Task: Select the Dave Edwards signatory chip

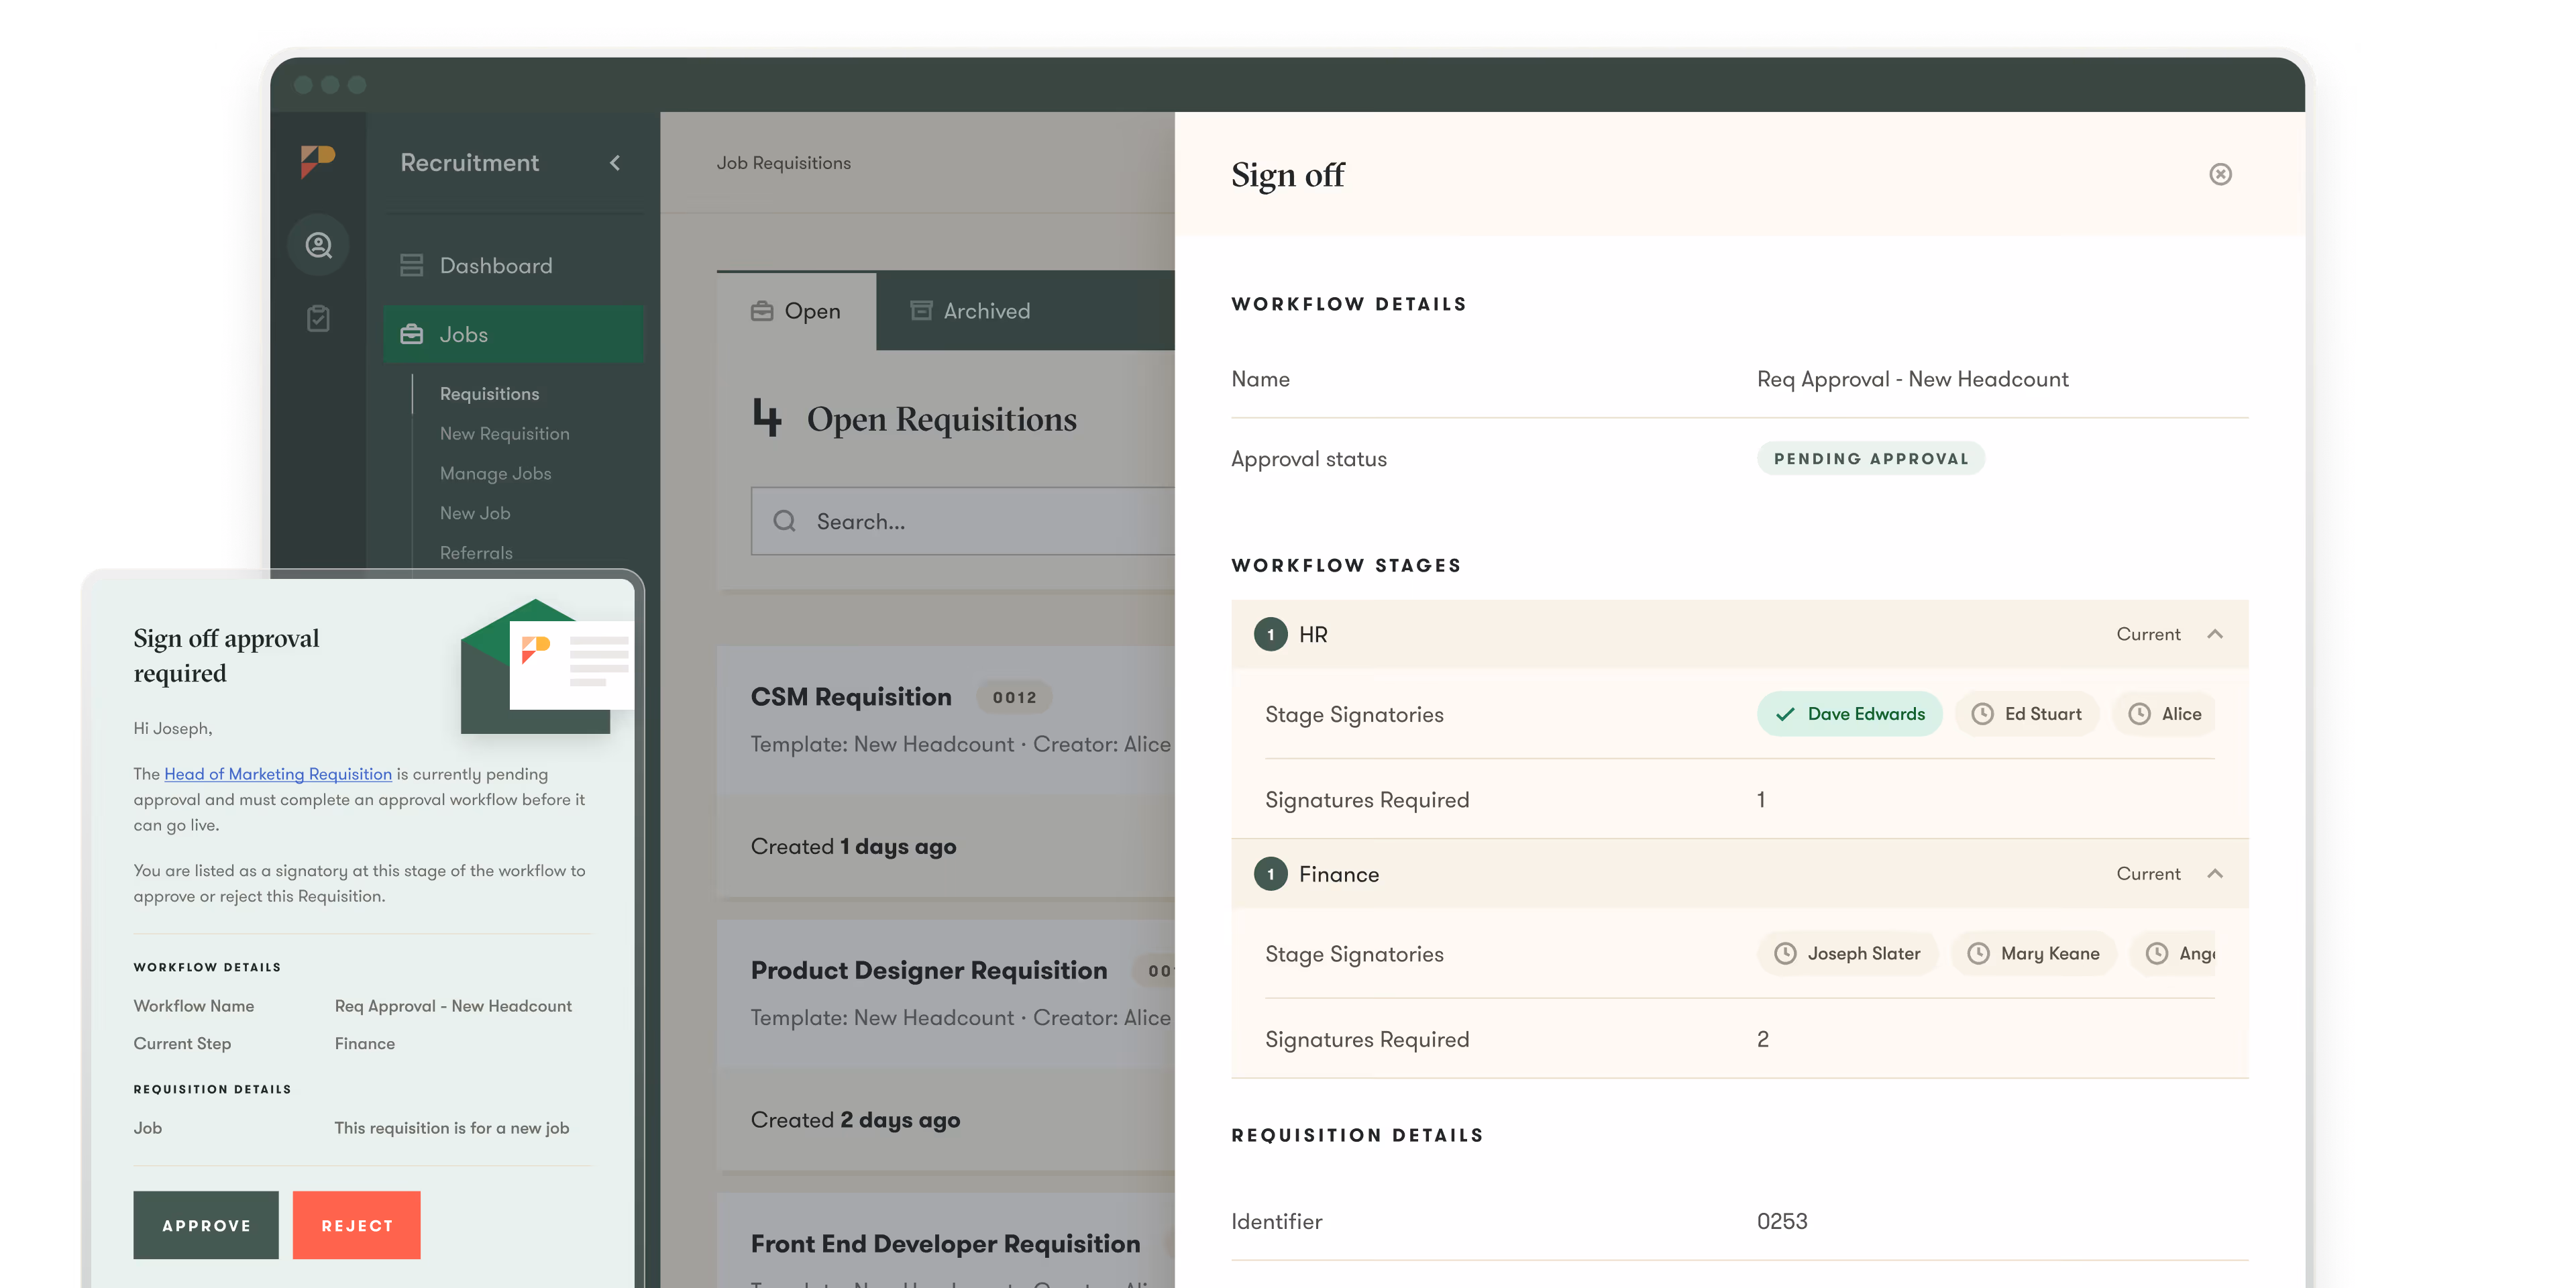Action: pos(1849,714)
